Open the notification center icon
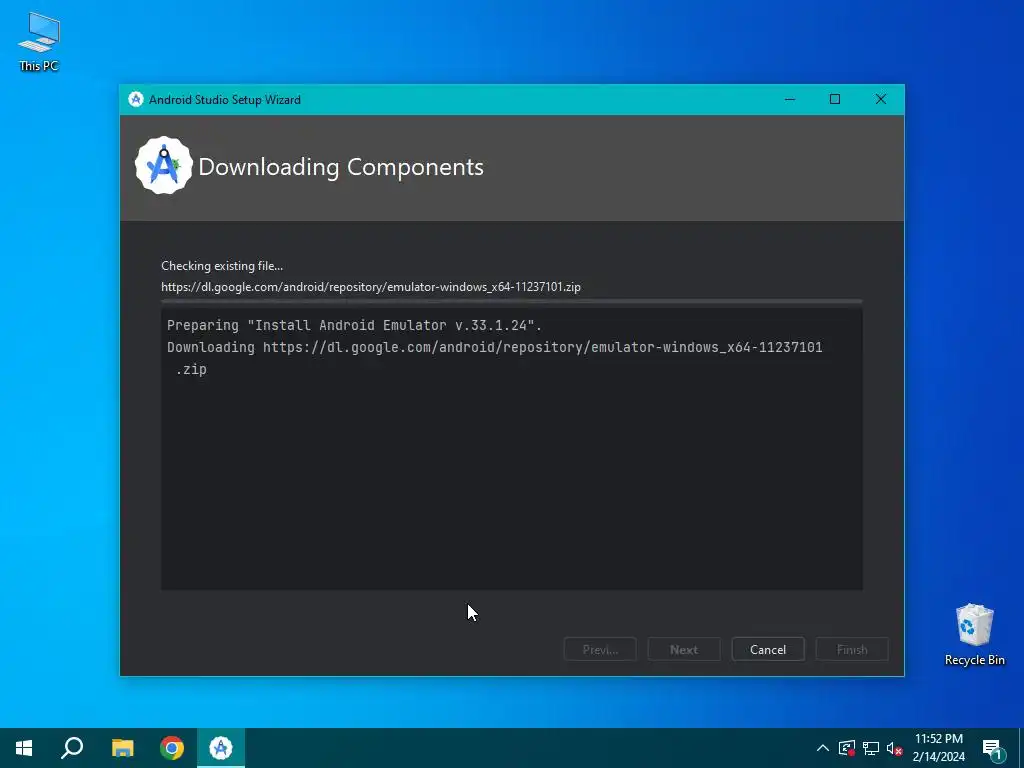This screenshot has width=1024, height=768. tap(993, 748)
